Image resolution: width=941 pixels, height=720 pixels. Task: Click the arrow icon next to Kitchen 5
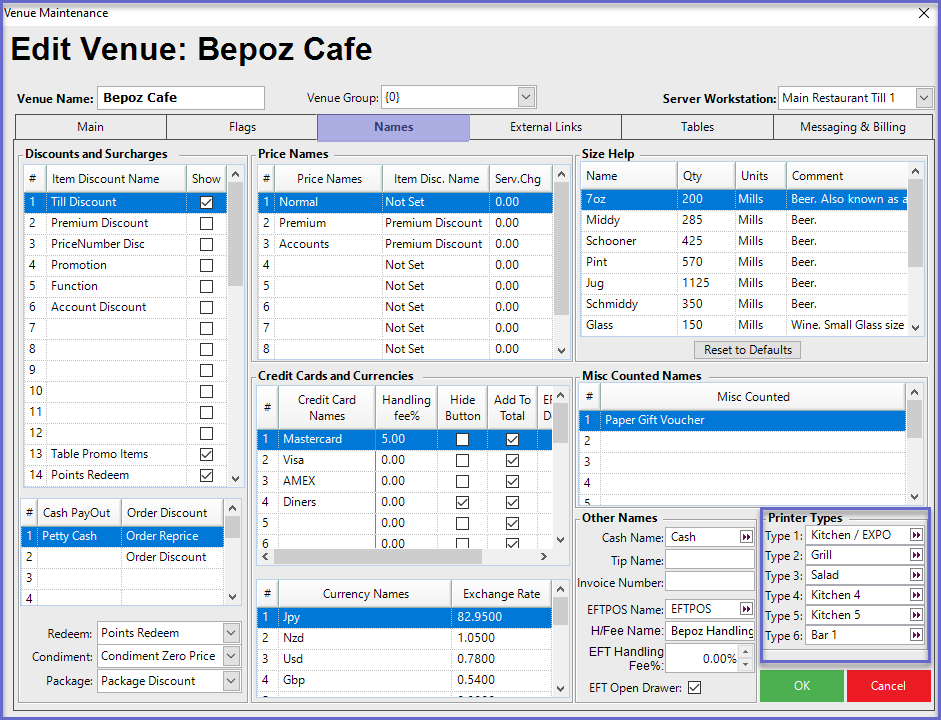[x=916, y=615]
